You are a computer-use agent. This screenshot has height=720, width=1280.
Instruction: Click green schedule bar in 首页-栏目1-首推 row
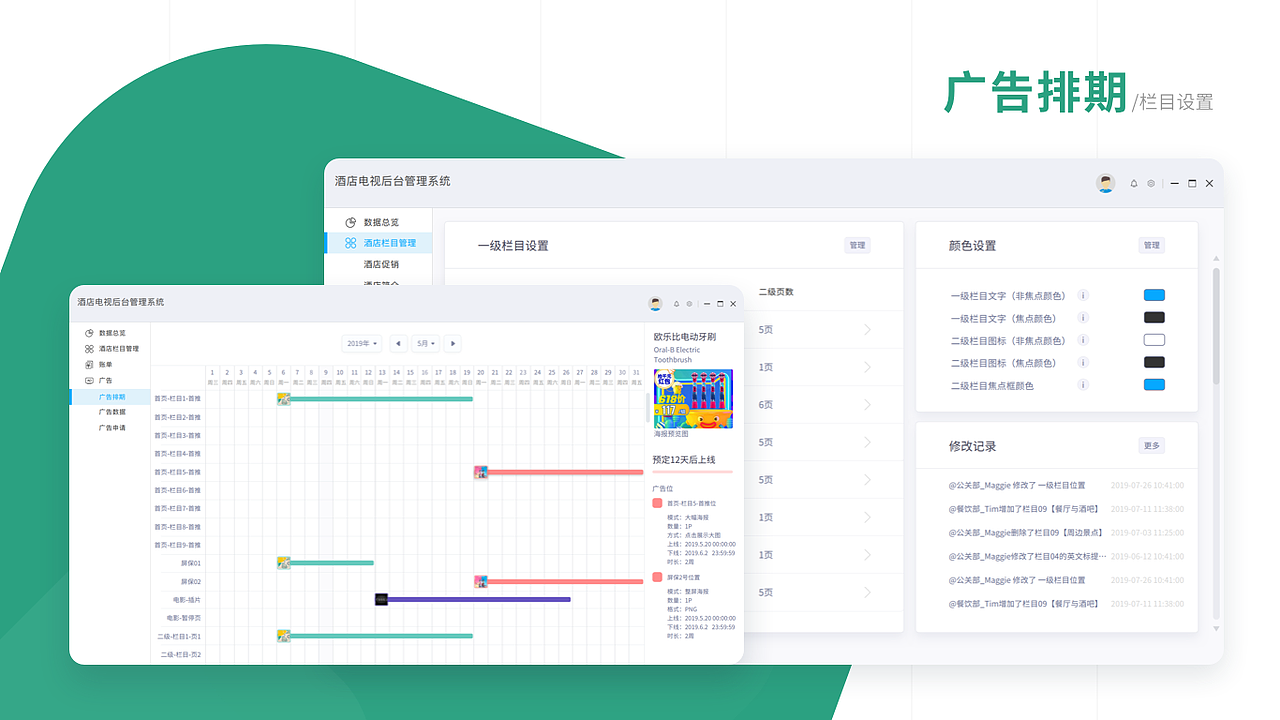click(381, 399)
